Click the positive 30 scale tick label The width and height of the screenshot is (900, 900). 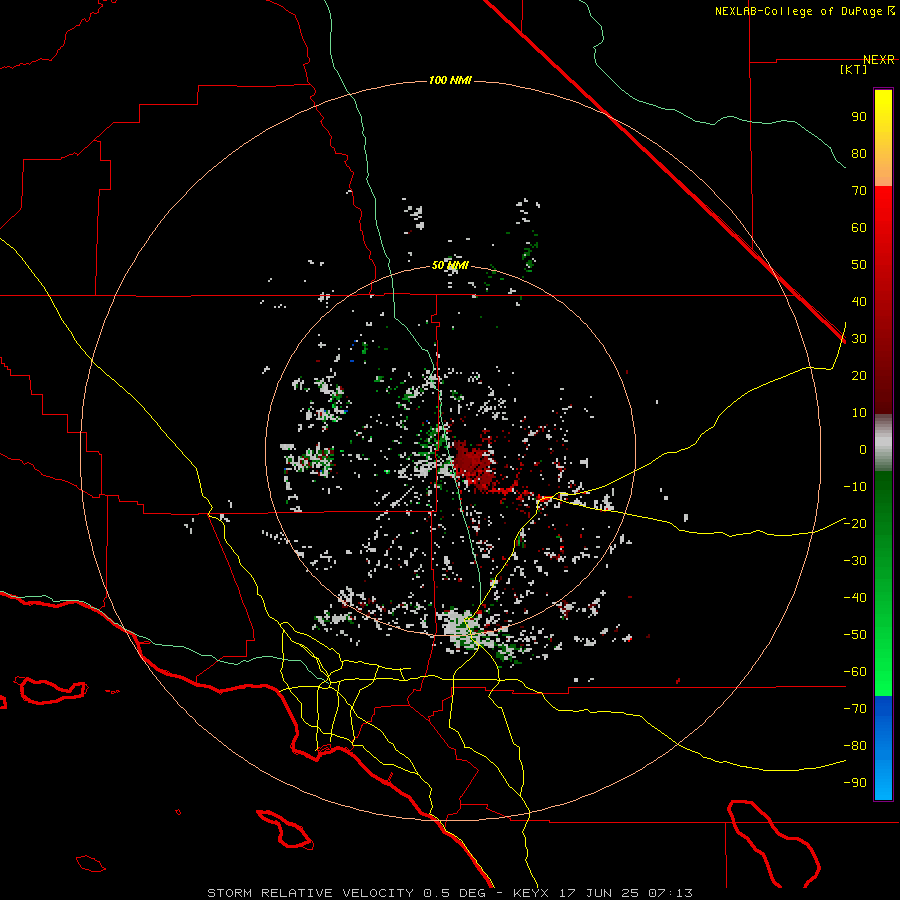[x=859, y=339]
